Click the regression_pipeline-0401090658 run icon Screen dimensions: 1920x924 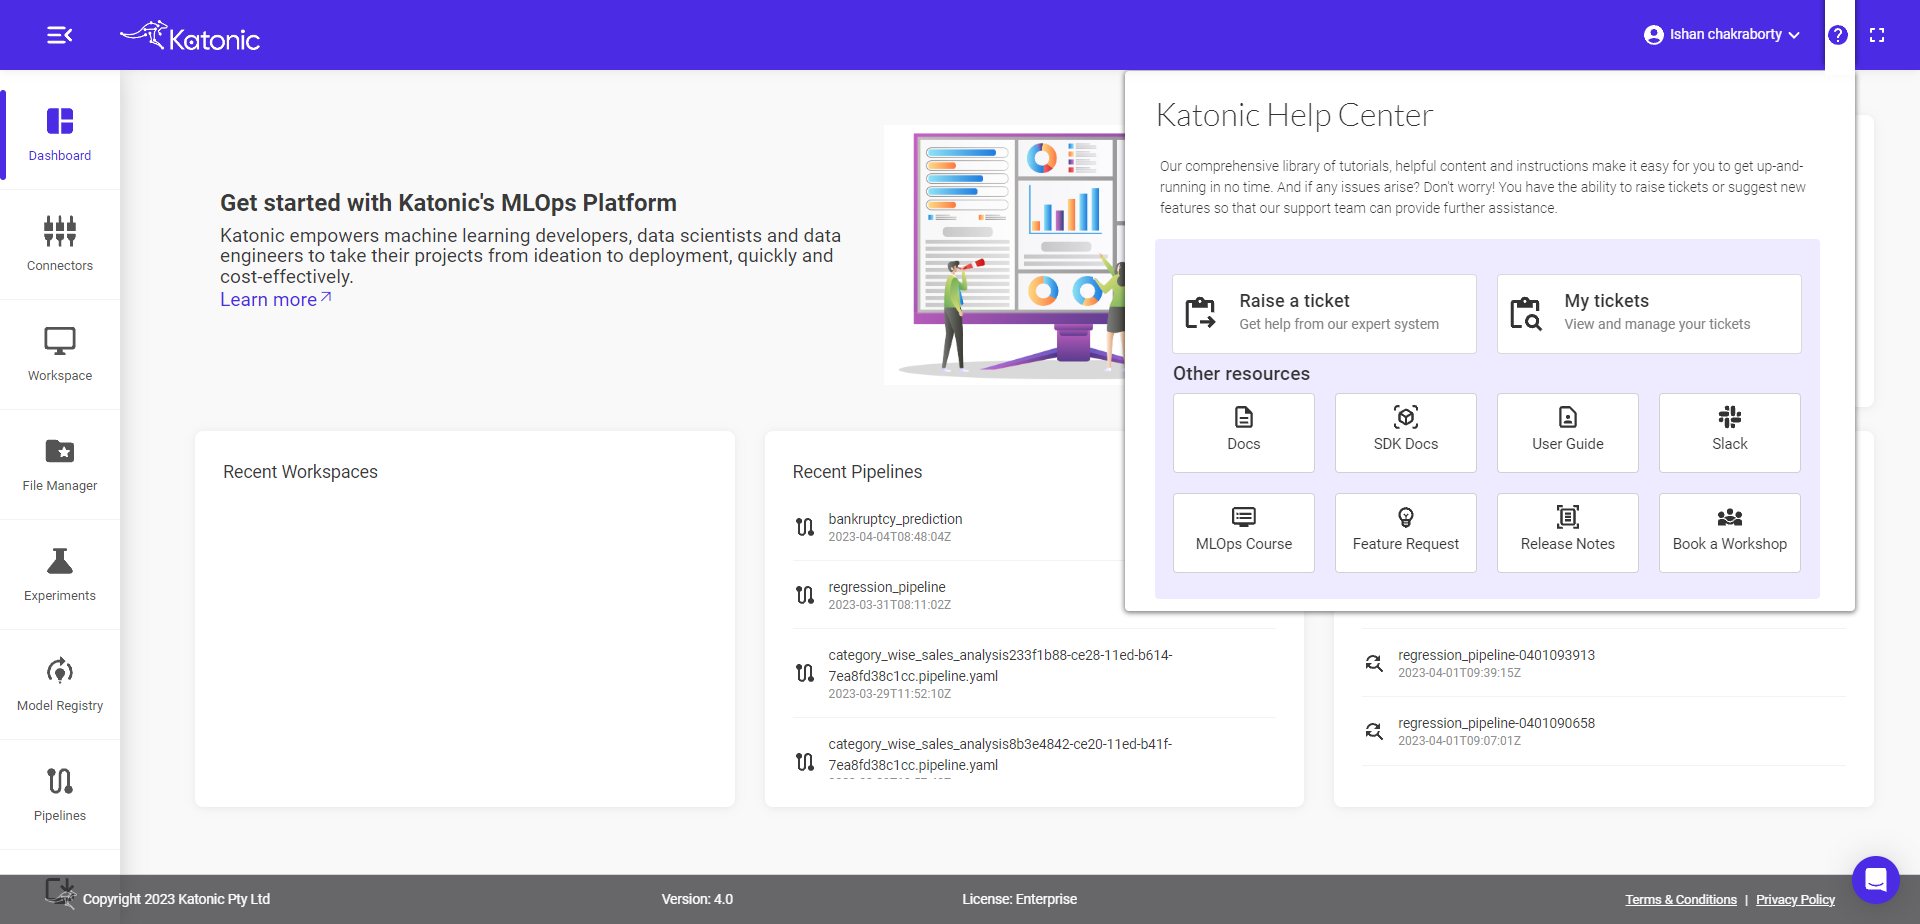point(1375,731)
